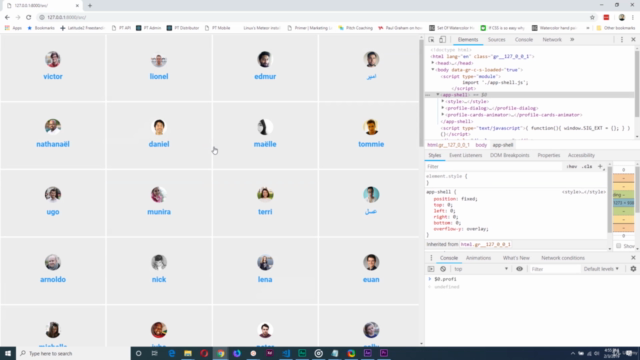Open victor profile card
Image resolution: width=640 pixels, height=360 pixels.
tap(53, 67)
